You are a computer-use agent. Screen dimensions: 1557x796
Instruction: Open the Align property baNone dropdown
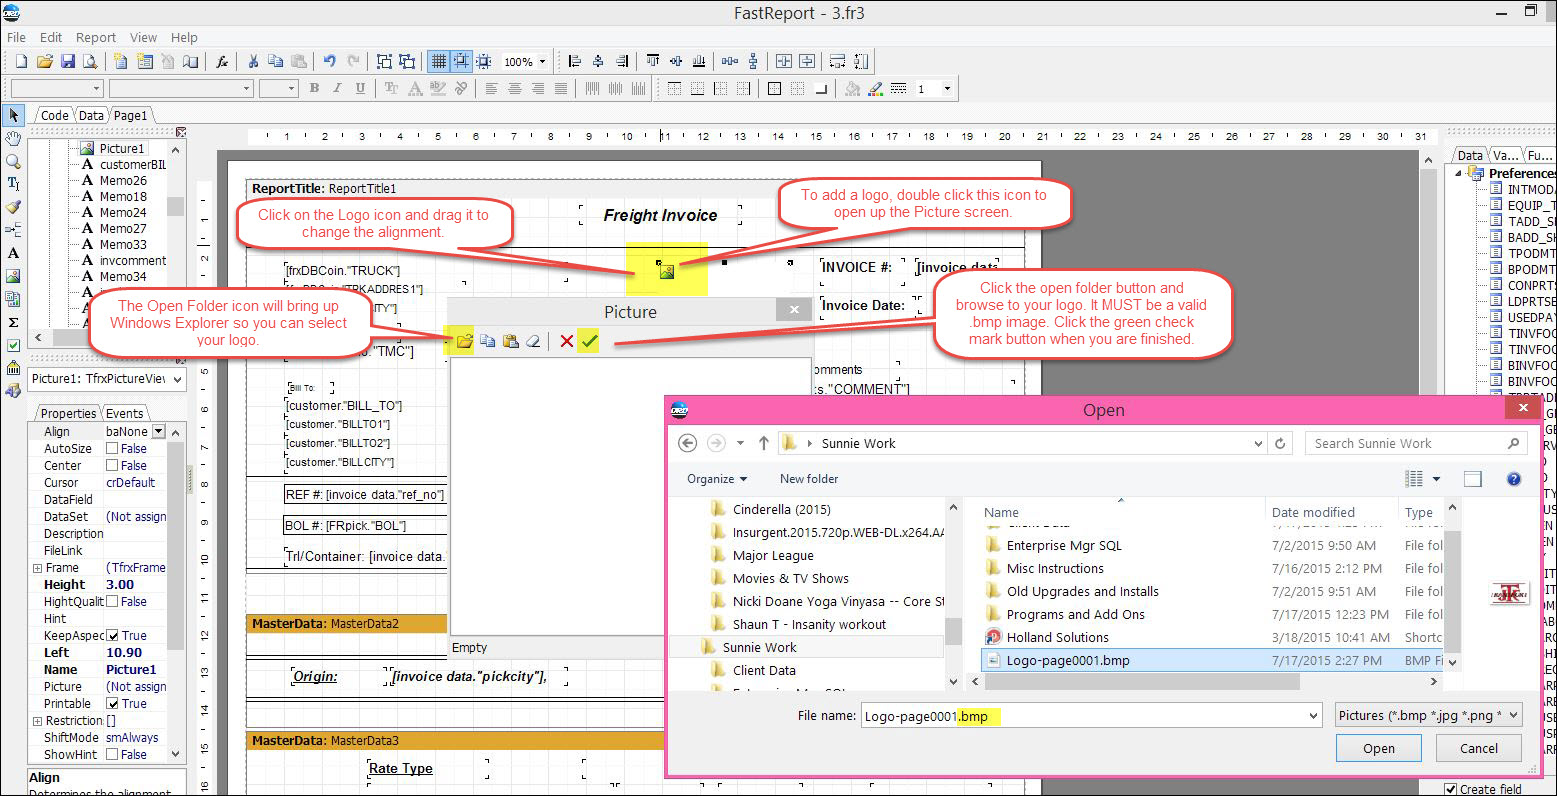[157, 432]
